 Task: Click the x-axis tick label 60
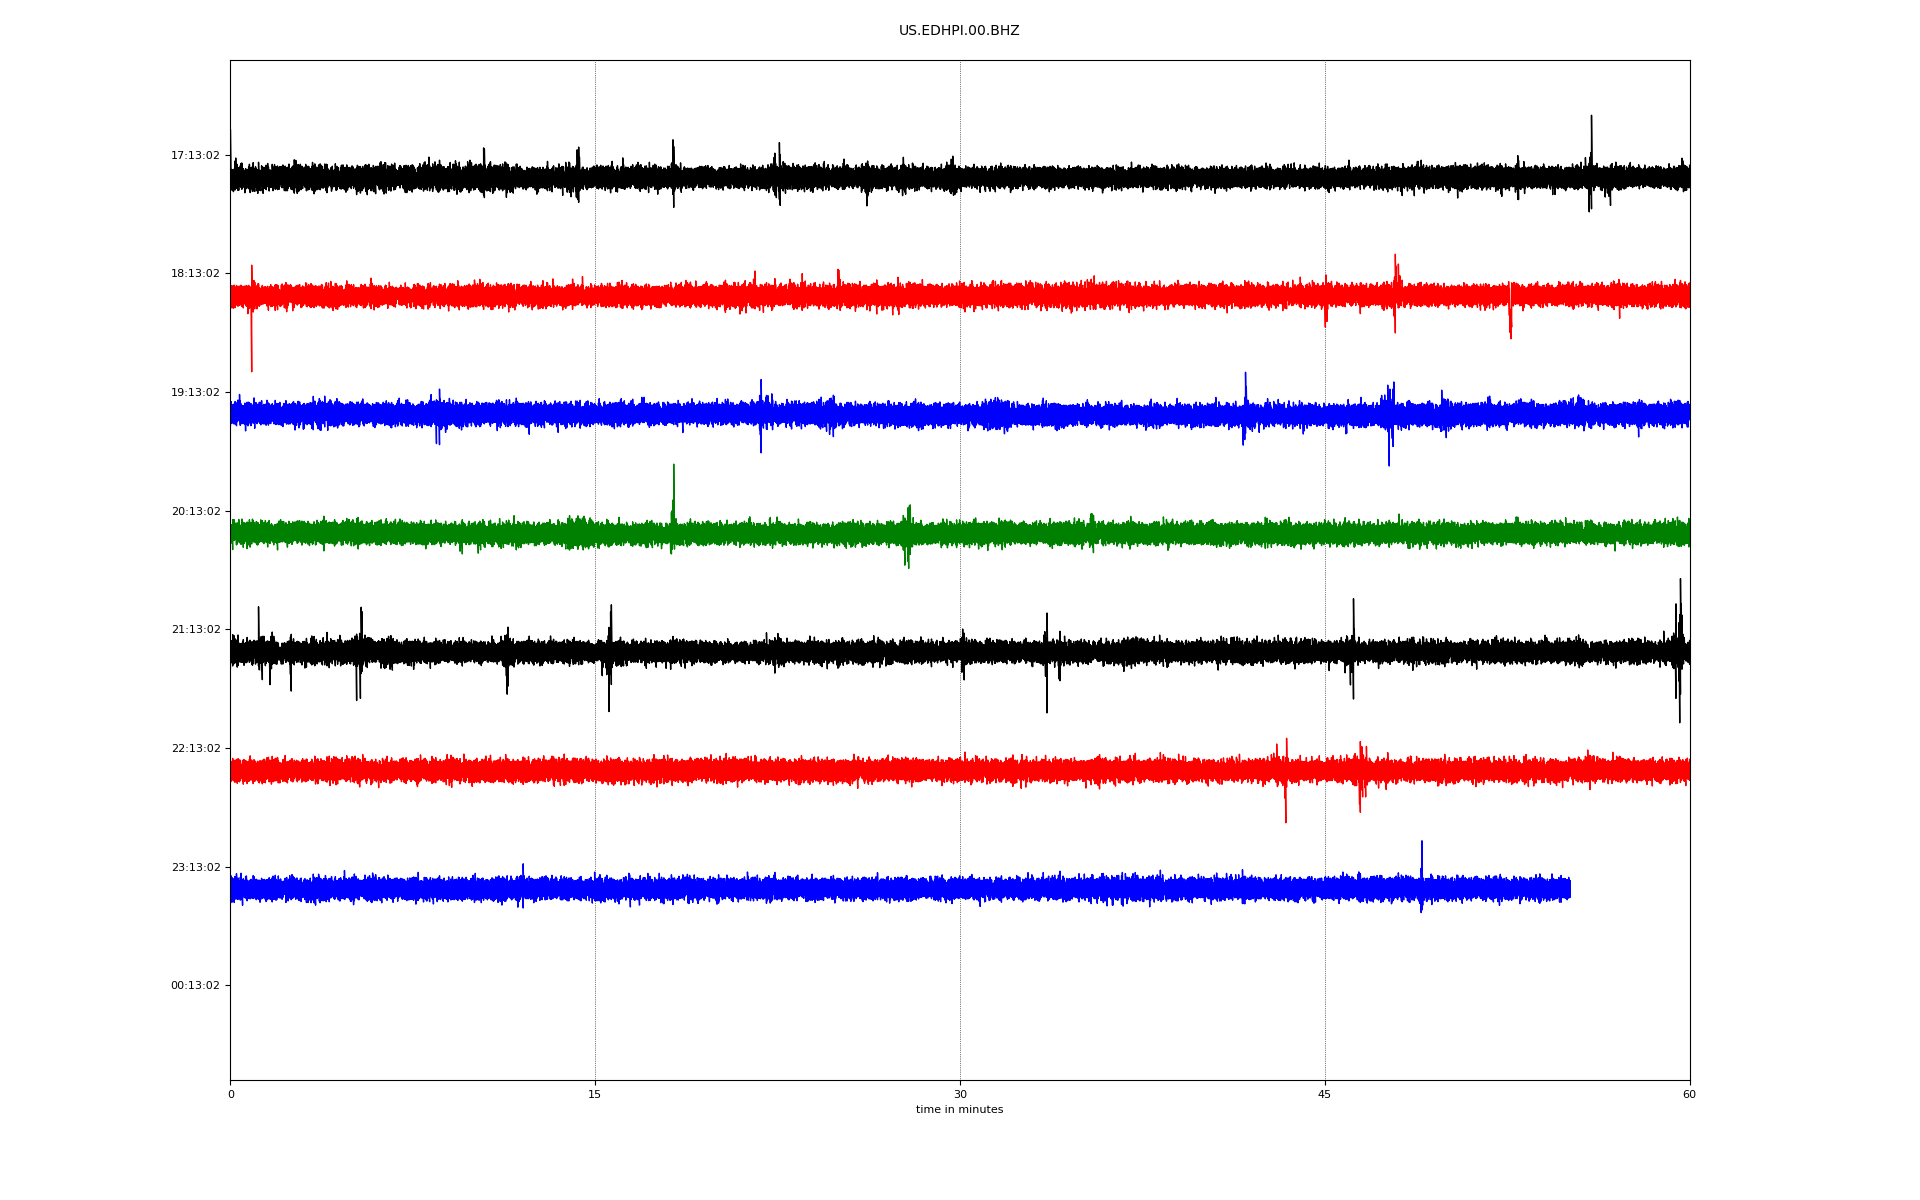(x=1689, y=1094)
